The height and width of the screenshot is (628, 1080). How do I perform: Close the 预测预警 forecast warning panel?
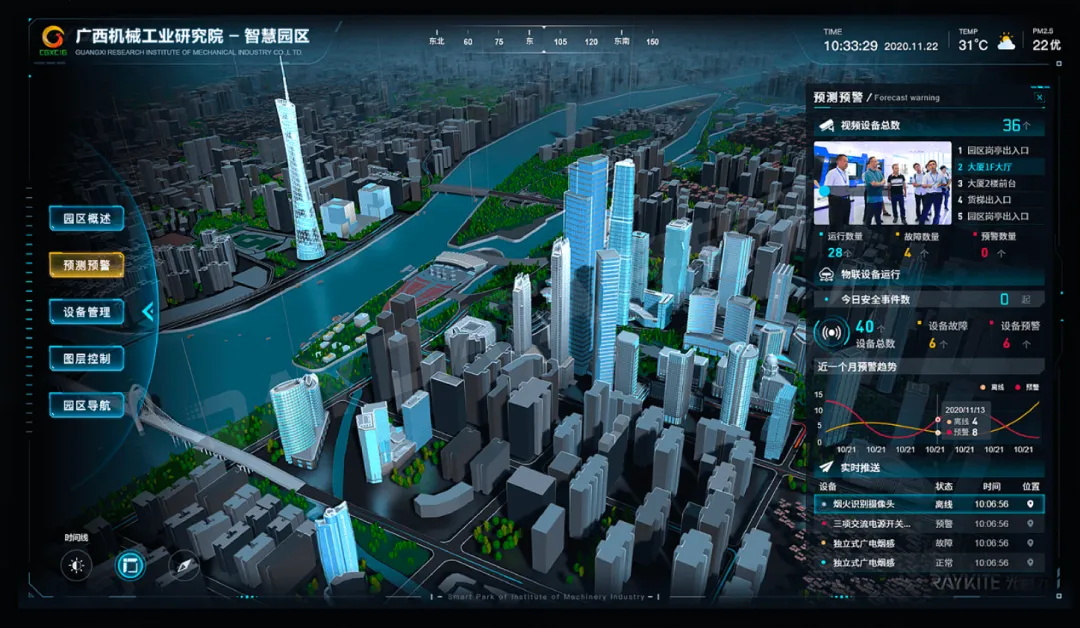1039,98
